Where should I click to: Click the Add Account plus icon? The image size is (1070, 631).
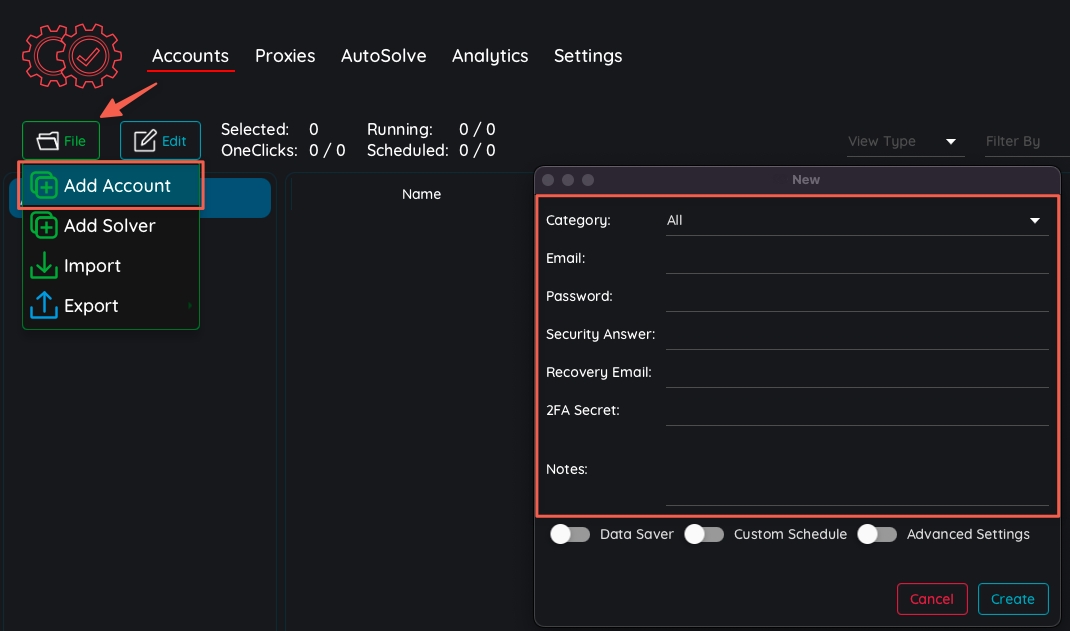click(44, 186)
